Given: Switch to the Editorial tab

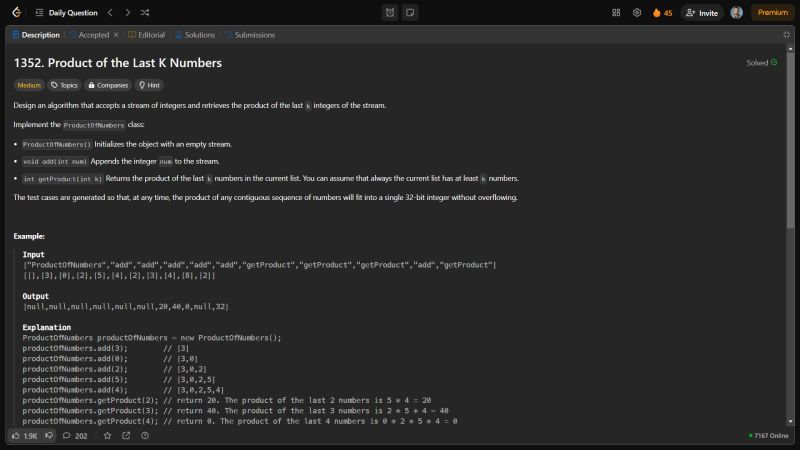Looking at the screenshot, I should click(146, 35).
